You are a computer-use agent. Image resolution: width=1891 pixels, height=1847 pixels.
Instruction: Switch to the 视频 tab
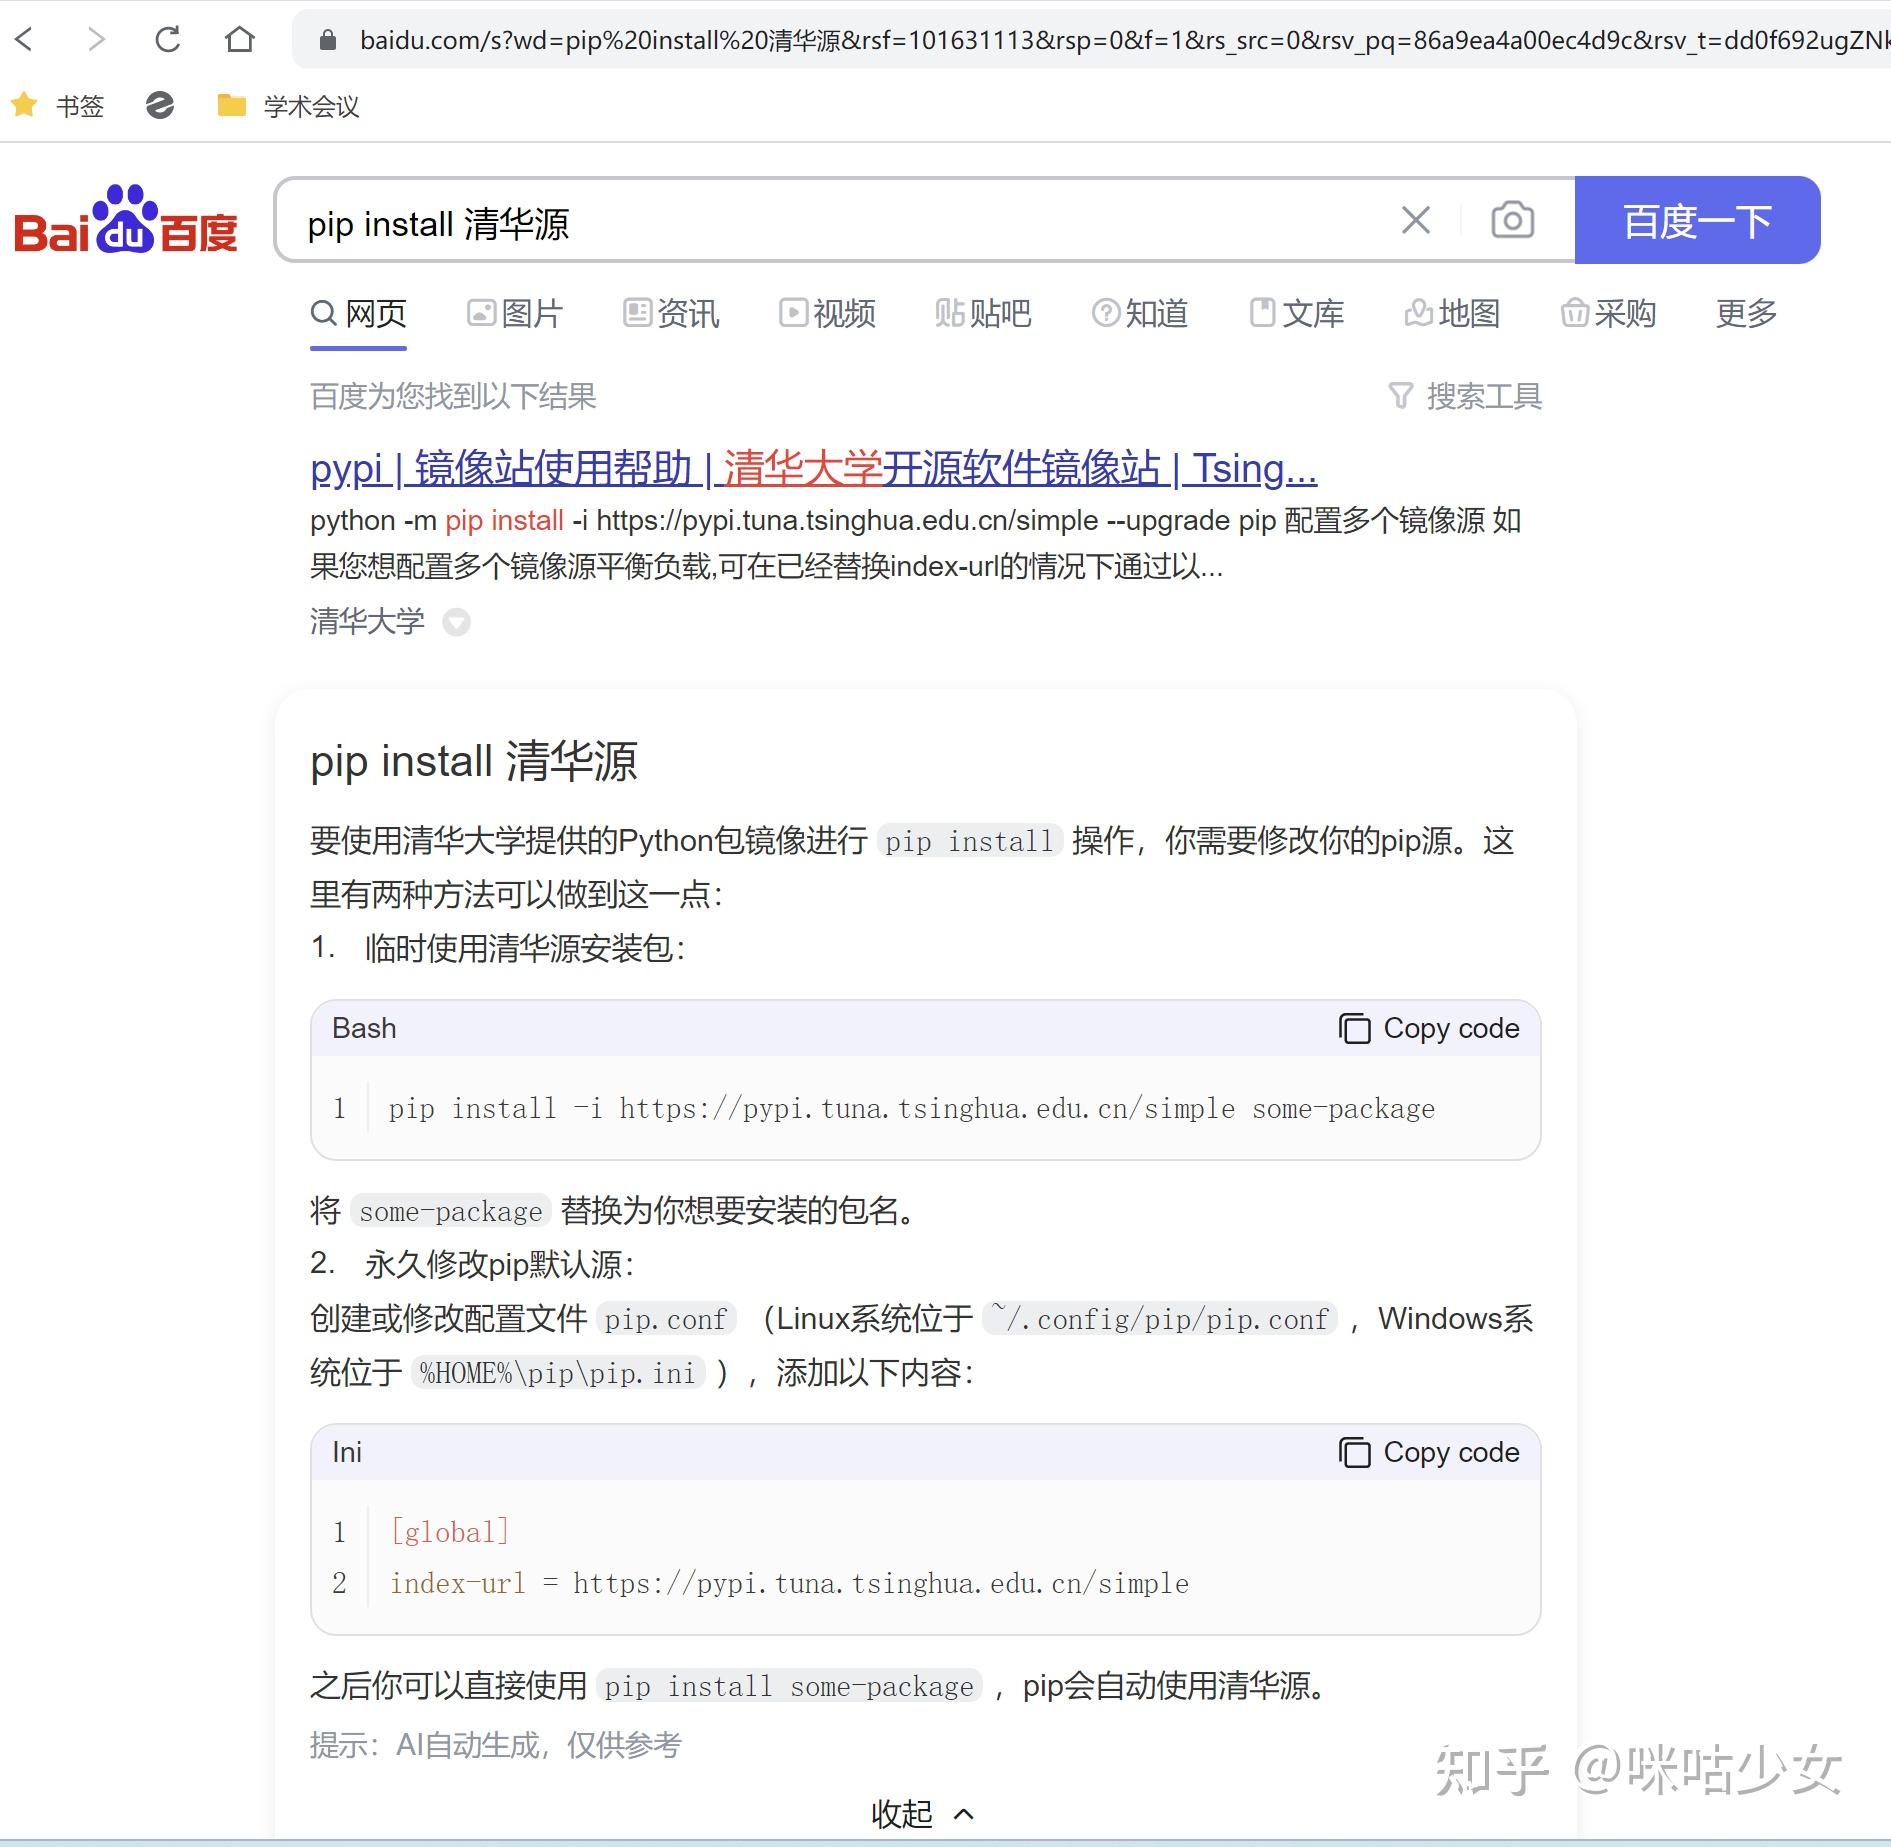click(x=827, y=314)
